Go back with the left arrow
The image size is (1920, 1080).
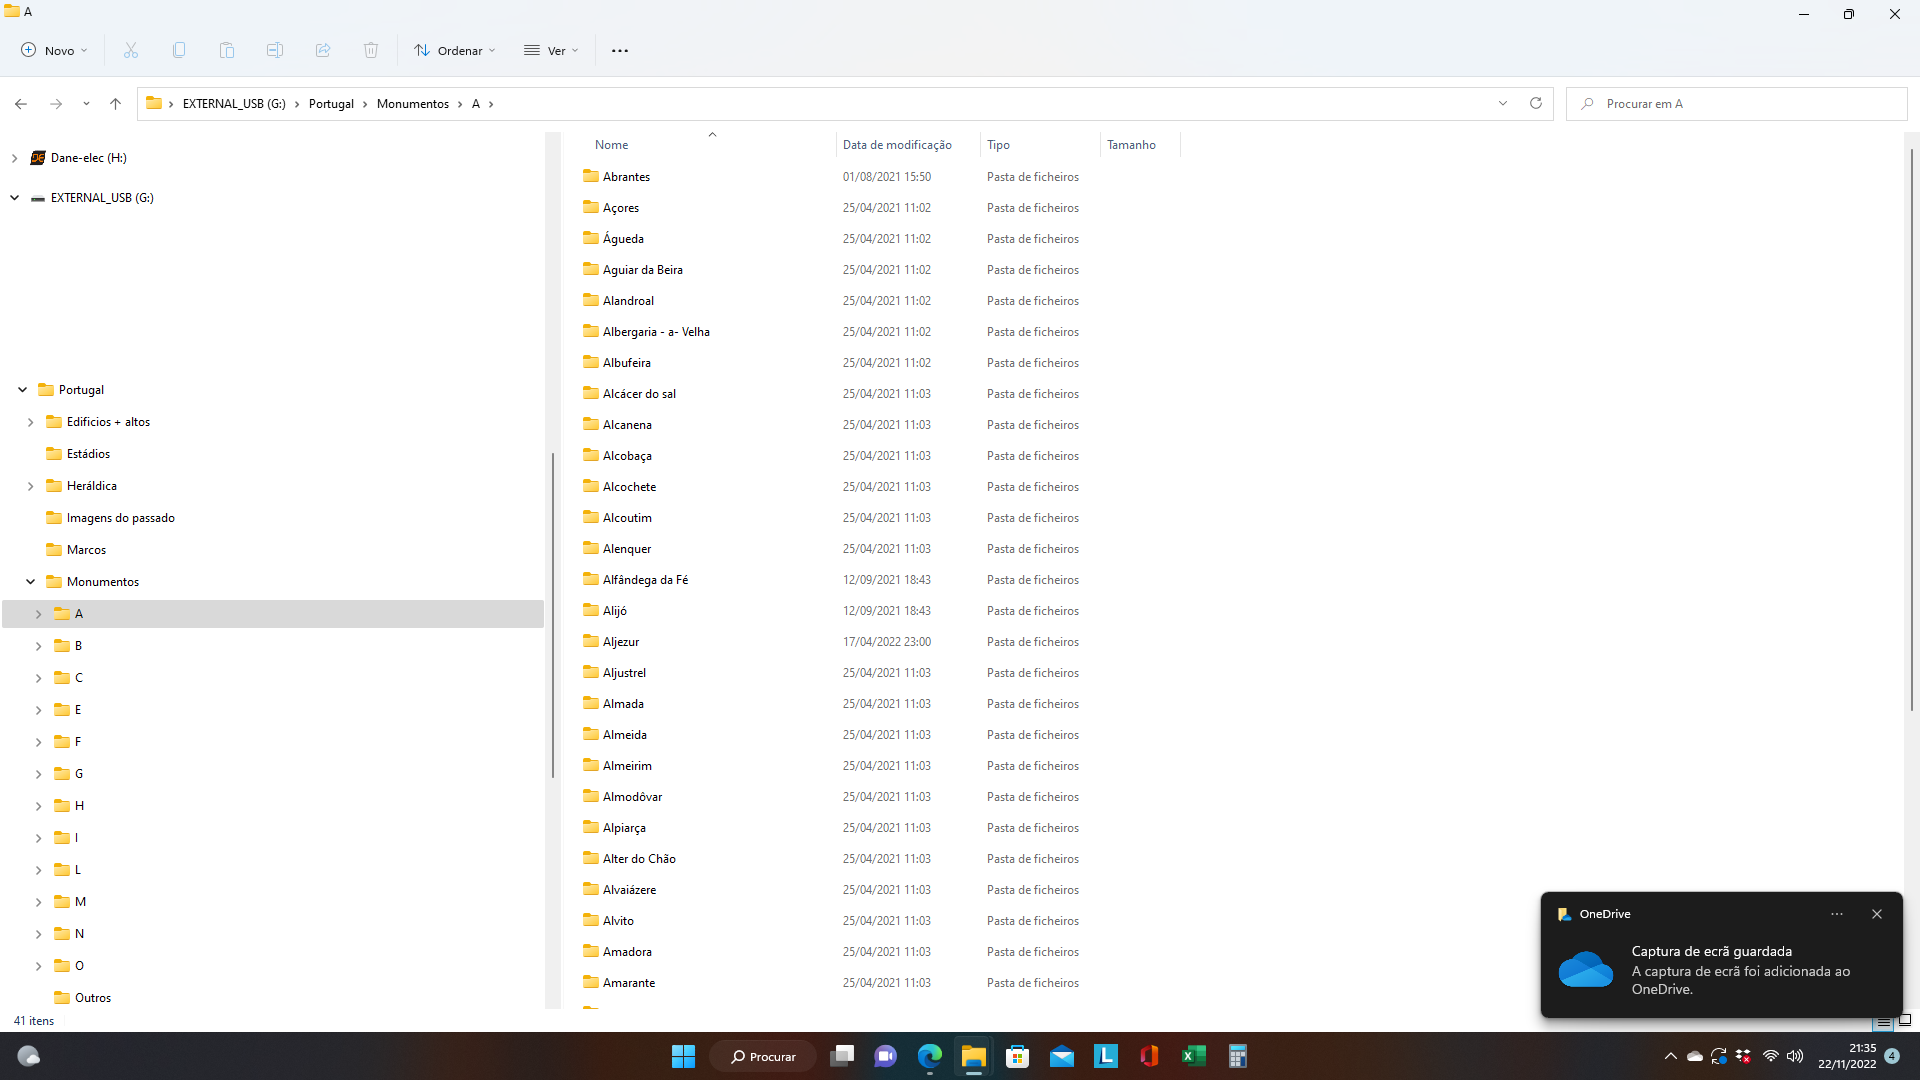21,104
